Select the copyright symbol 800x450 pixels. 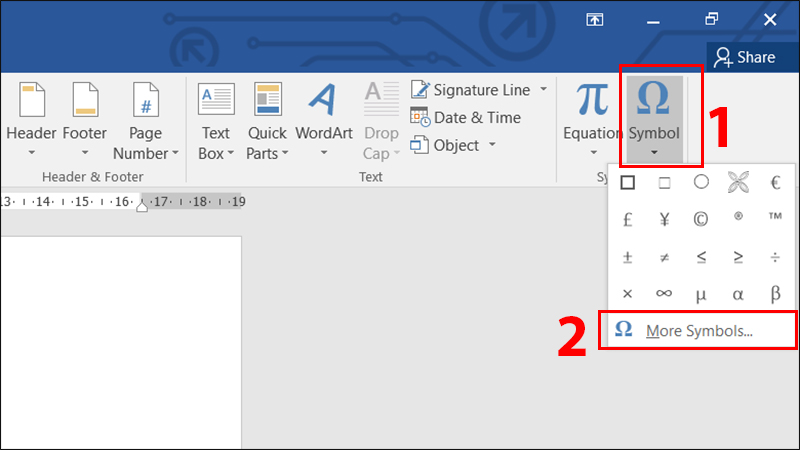[701, 220]
